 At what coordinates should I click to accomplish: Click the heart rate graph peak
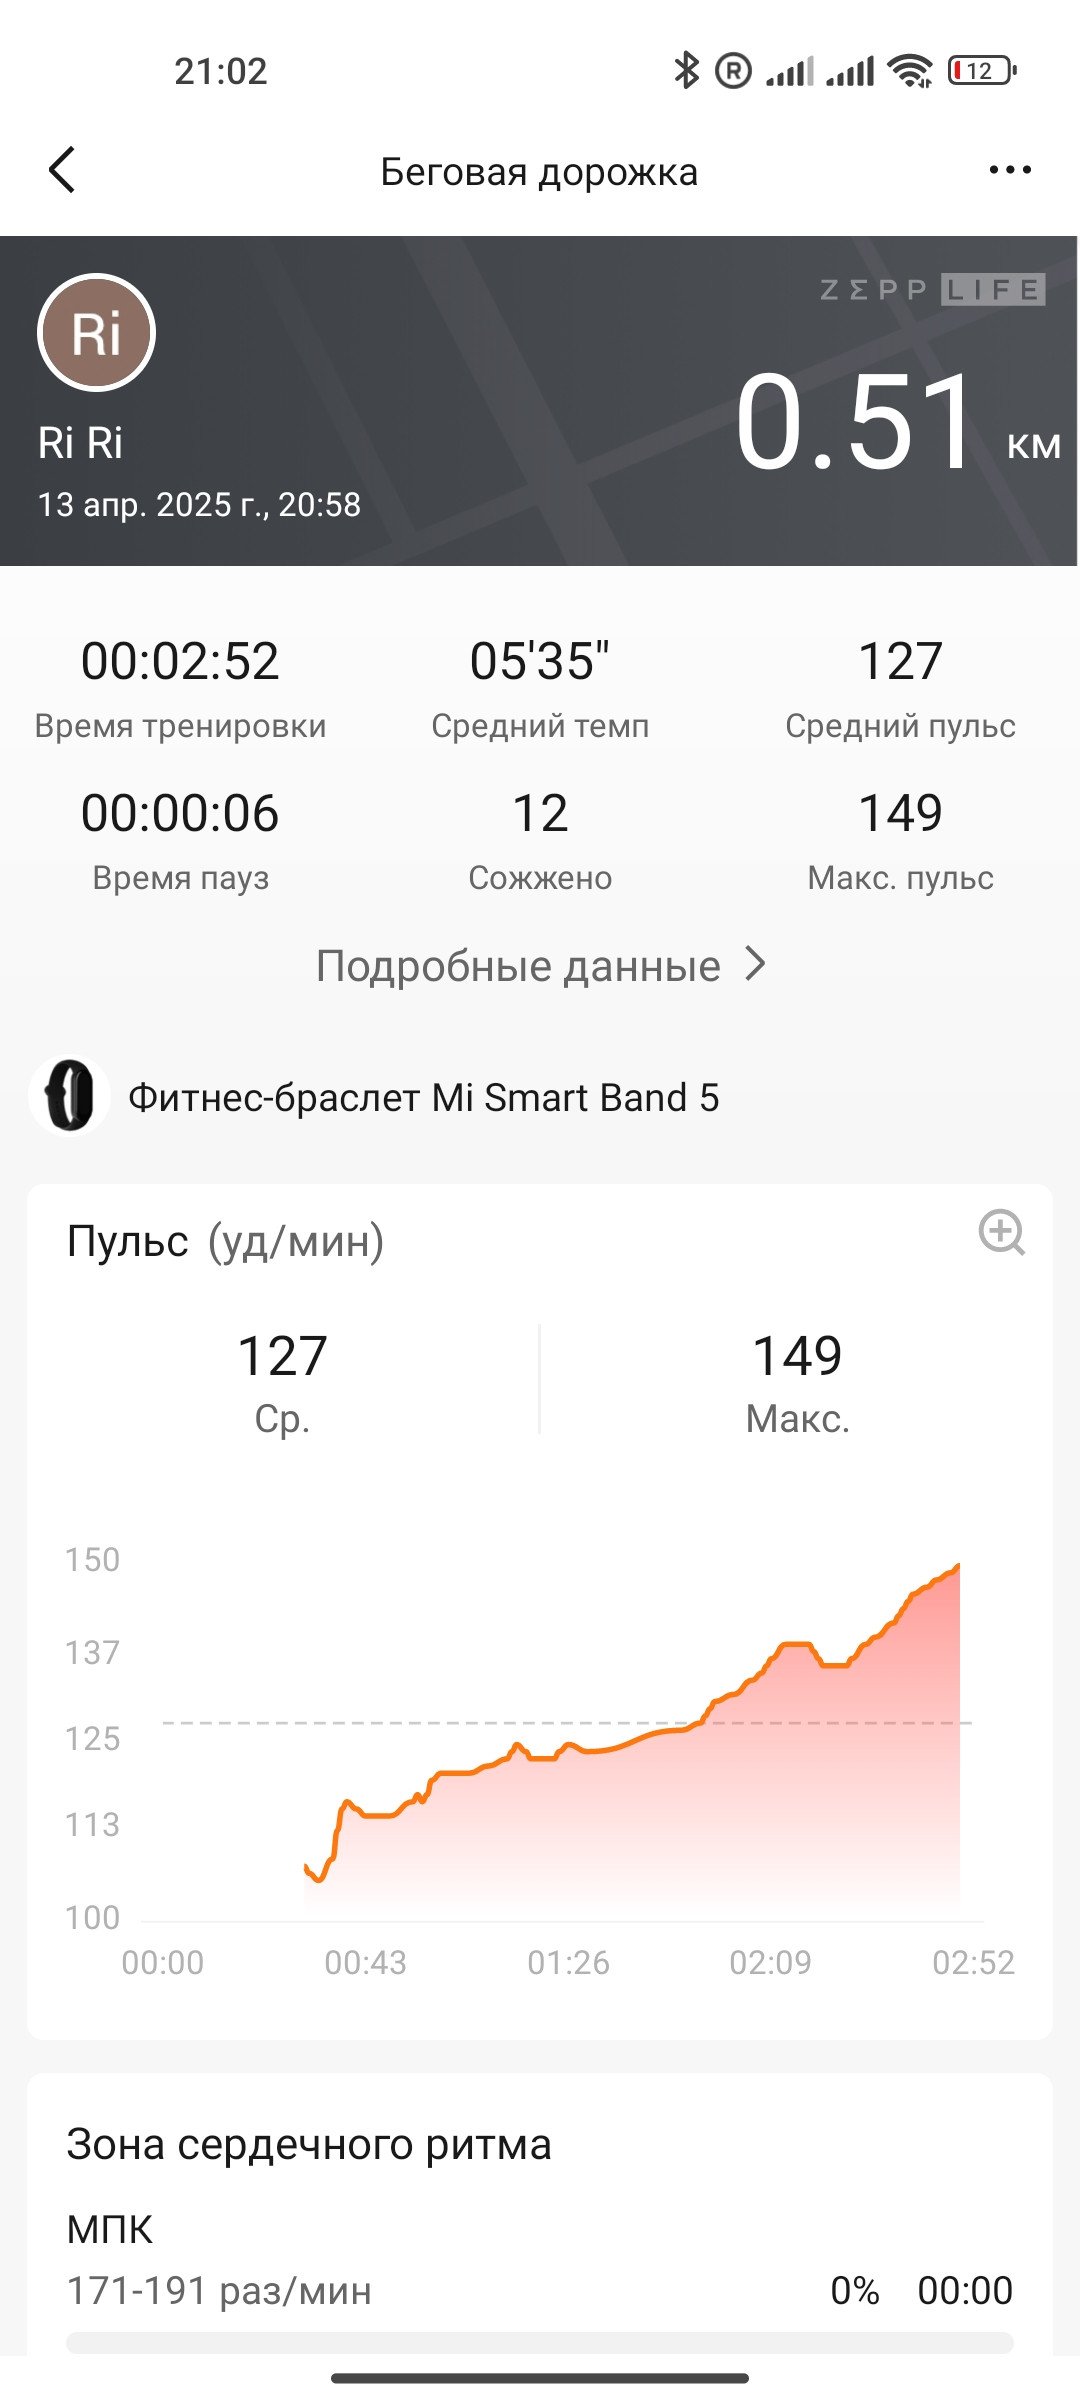(957, 1568)
